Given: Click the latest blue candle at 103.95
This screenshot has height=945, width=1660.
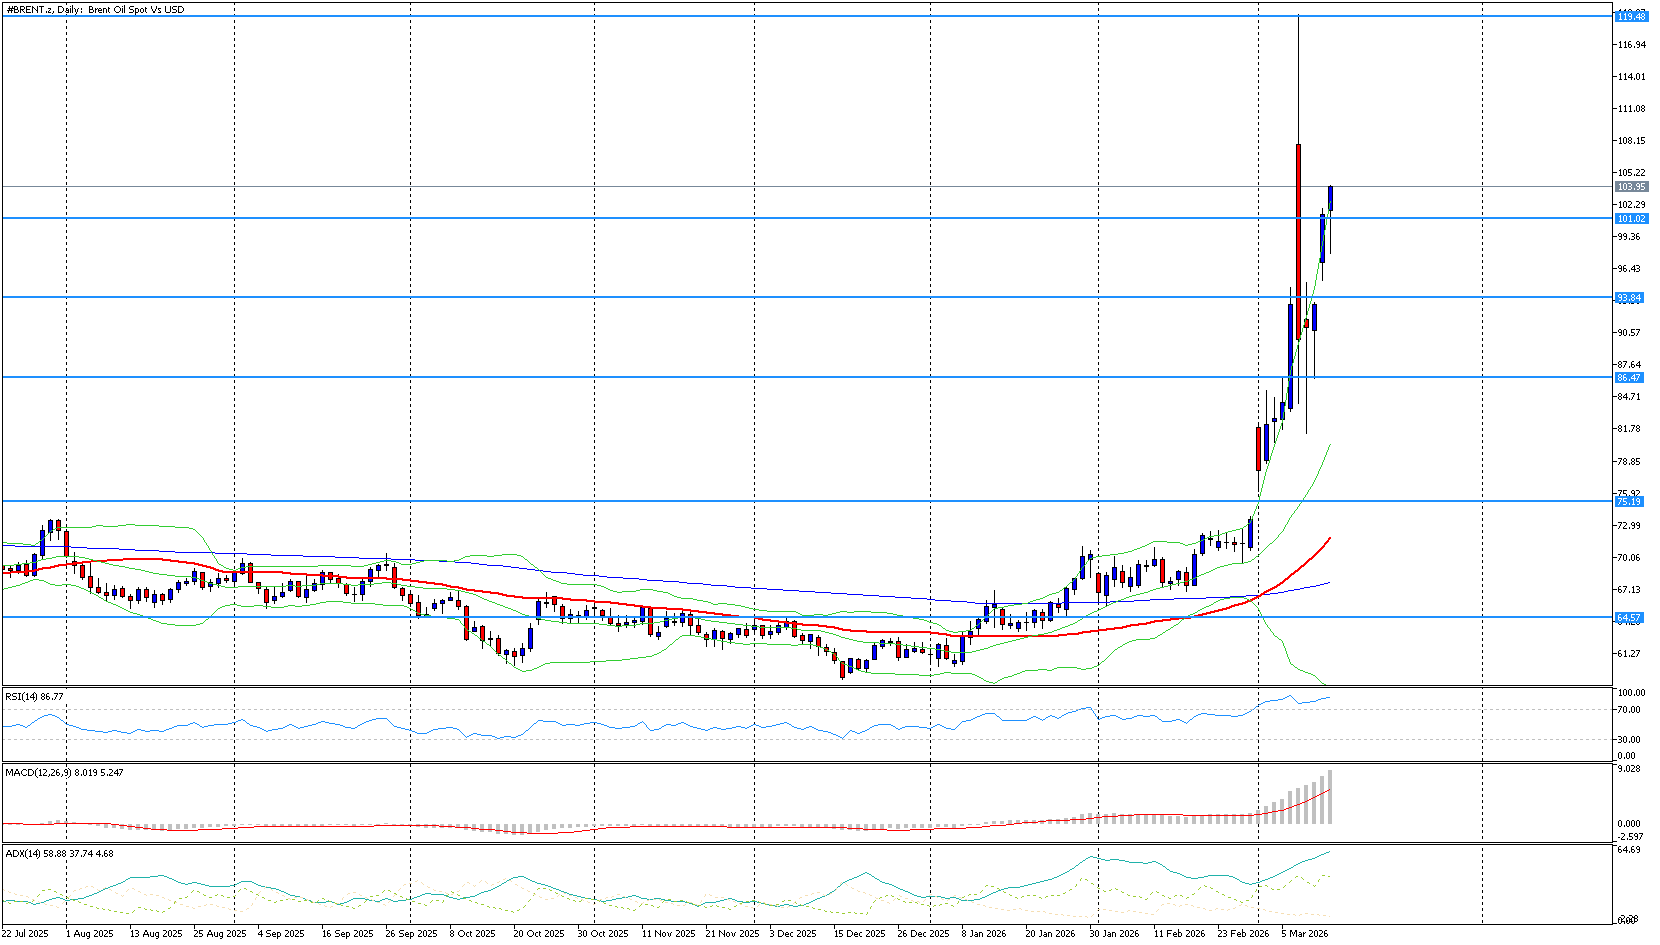Looking at the screenshot, I should click(1330, 198).
